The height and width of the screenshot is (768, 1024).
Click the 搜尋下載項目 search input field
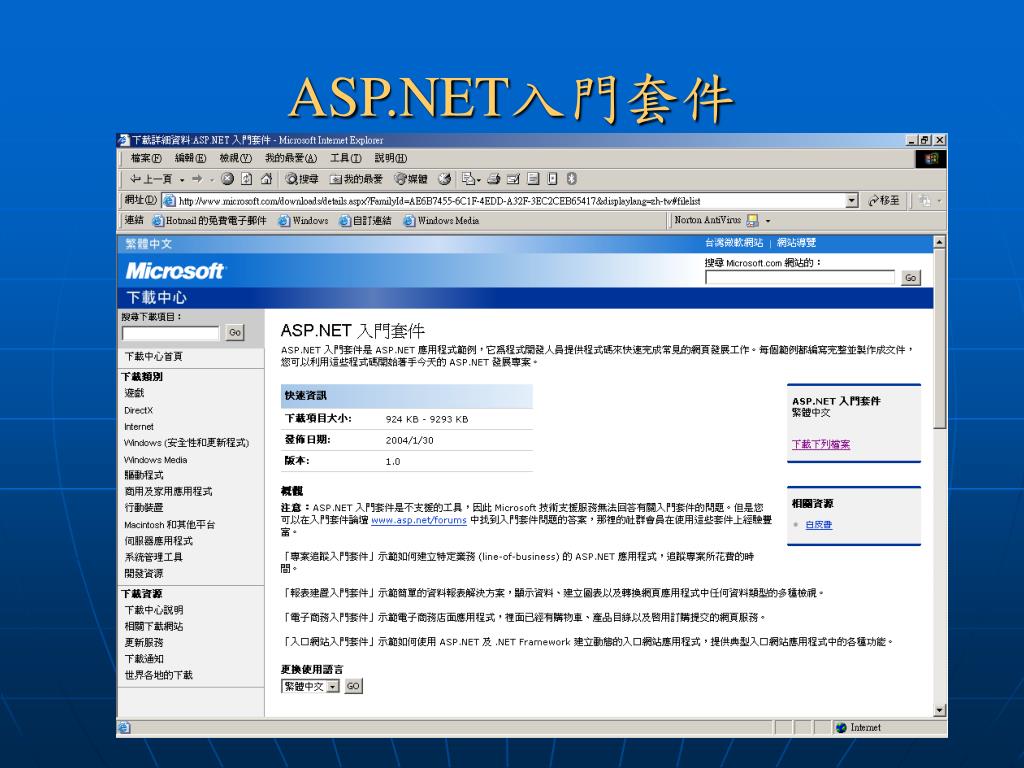click(170, 333)
